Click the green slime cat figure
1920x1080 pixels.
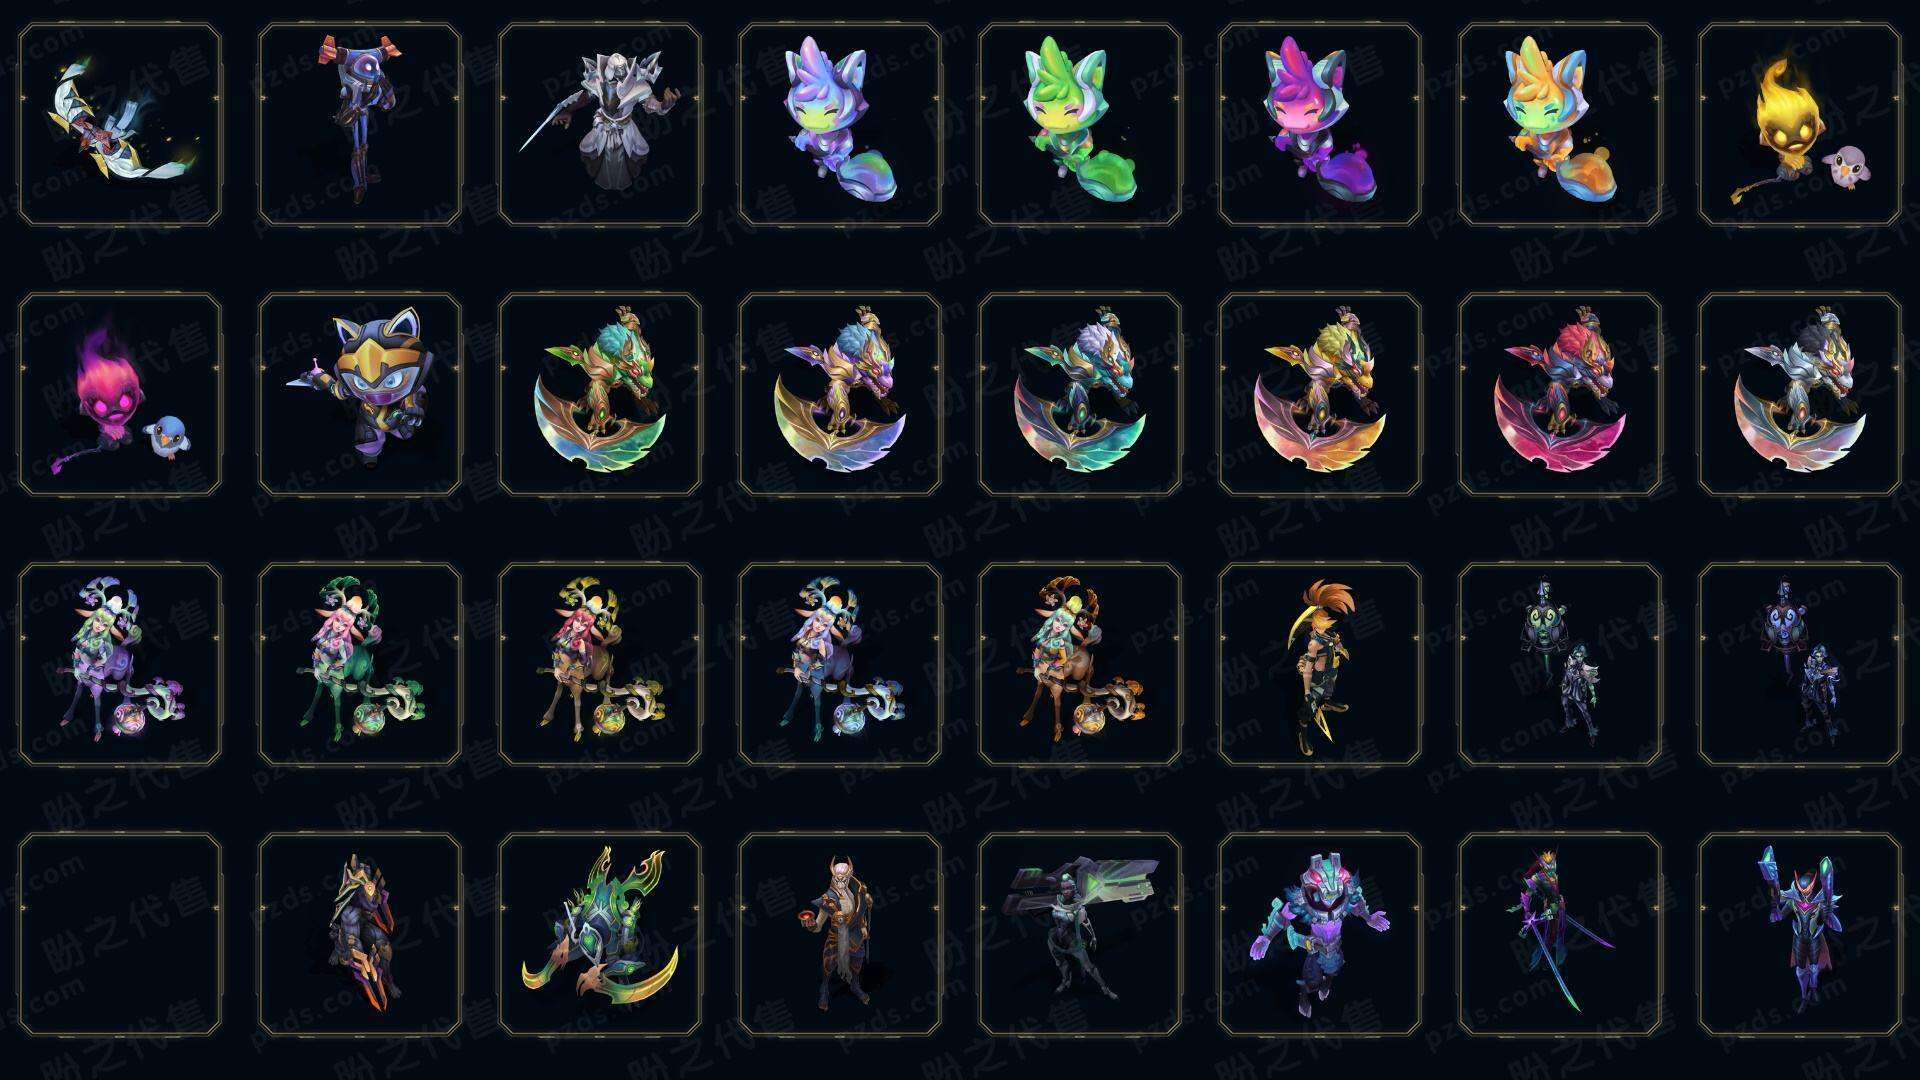coord(1080,125)
